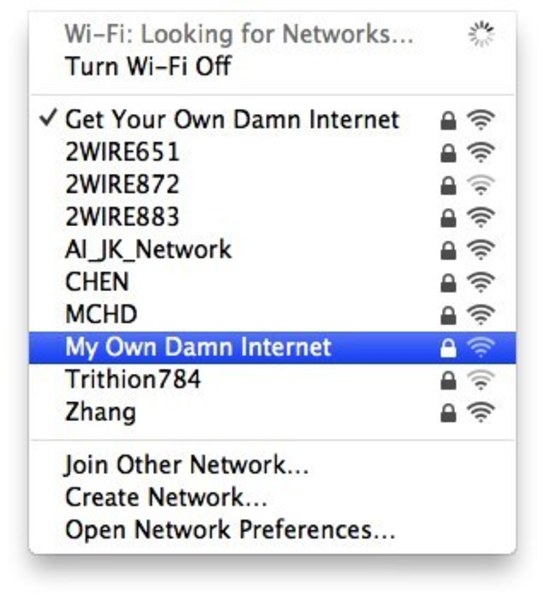Click the lock icon beside Trithion784
The image size is (545, 600).
pos(448,380)
